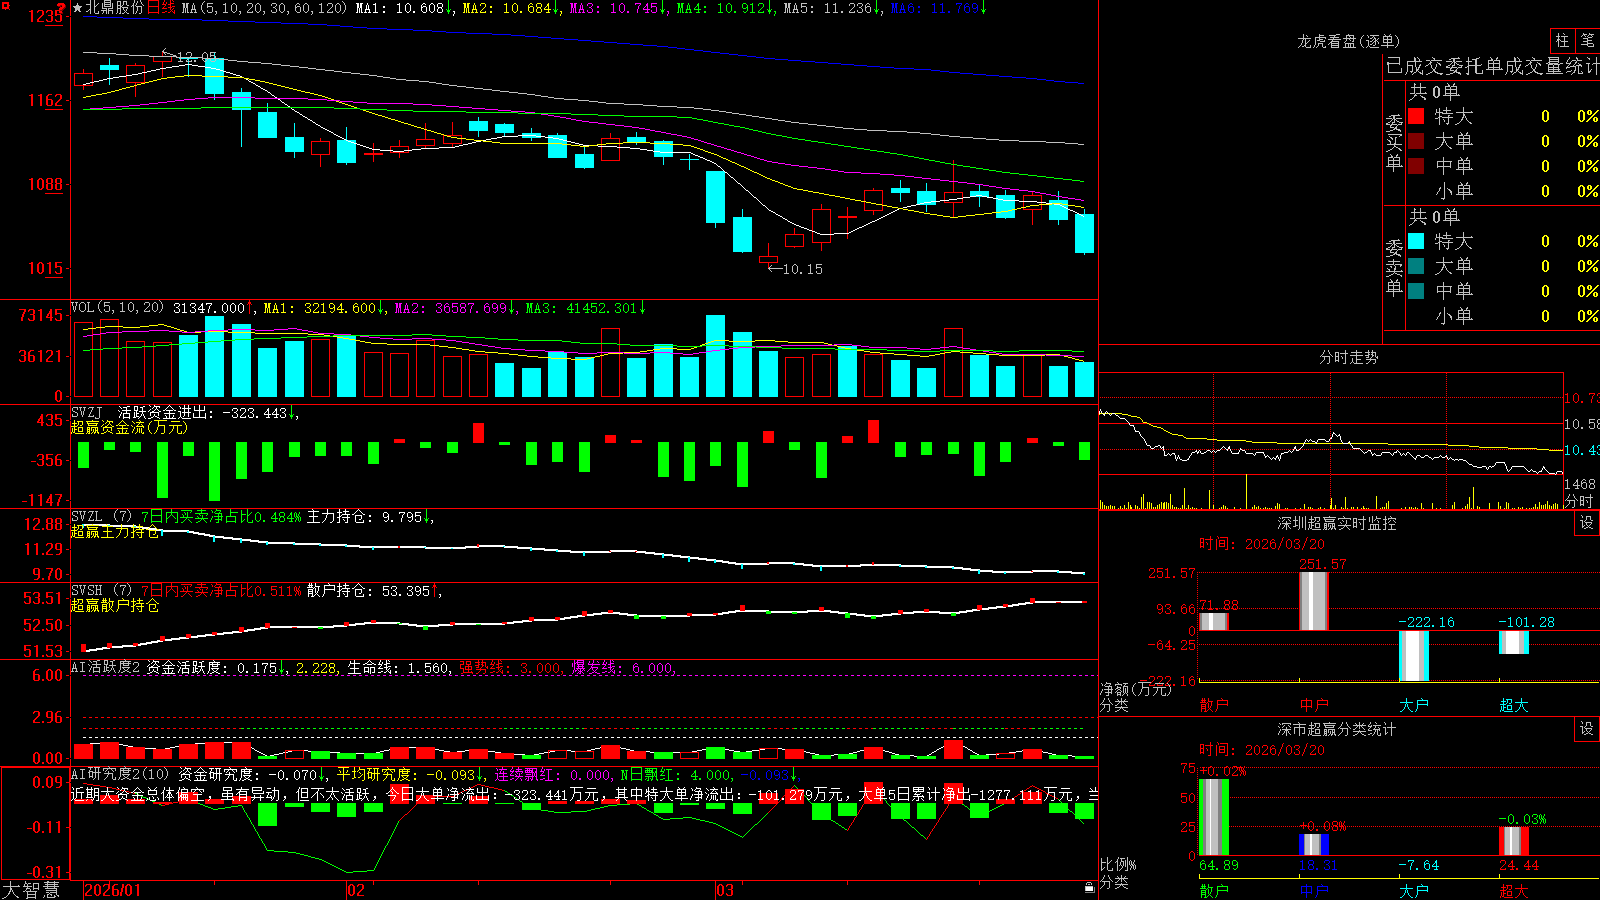This screenshot has height=900, width=1600.
Task: Click price scale label 1162
Action: [x=45, y=100]
